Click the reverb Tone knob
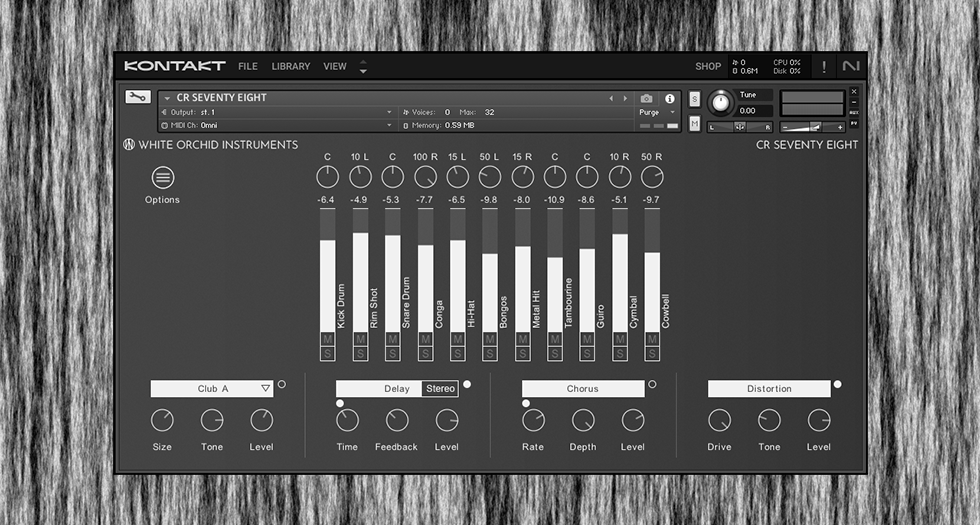Viewport: 980px width, 525px height. 212,421
